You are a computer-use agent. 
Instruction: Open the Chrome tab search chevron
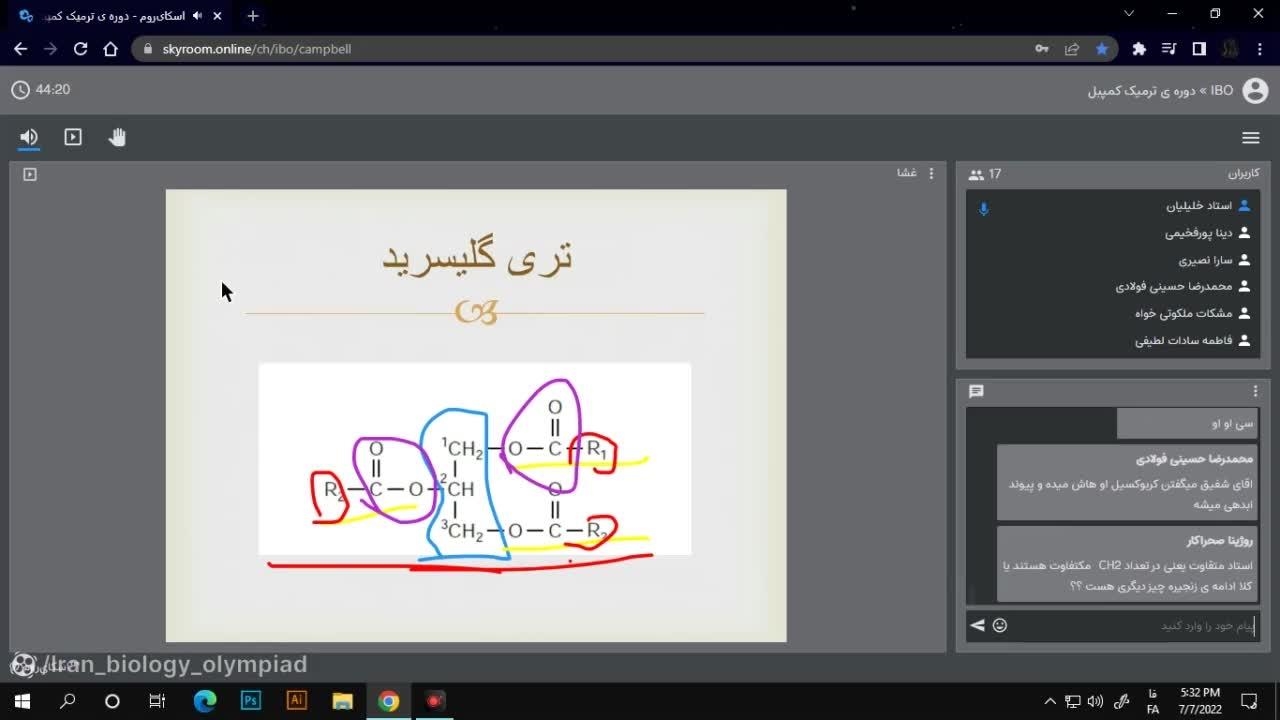click(1129, 14)
